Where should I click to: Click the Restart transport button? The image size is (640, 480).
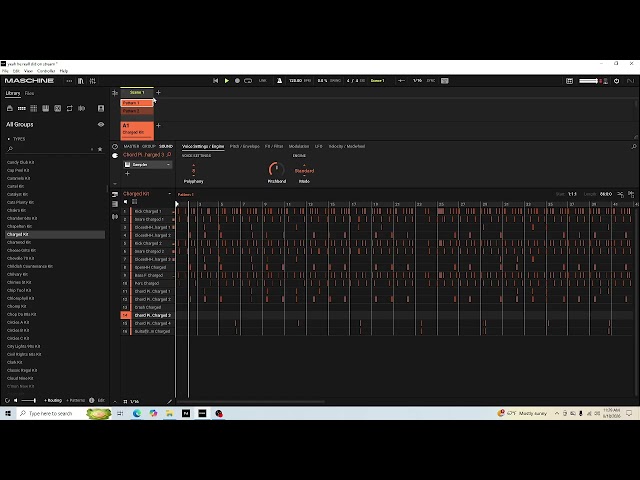point(216,81)
